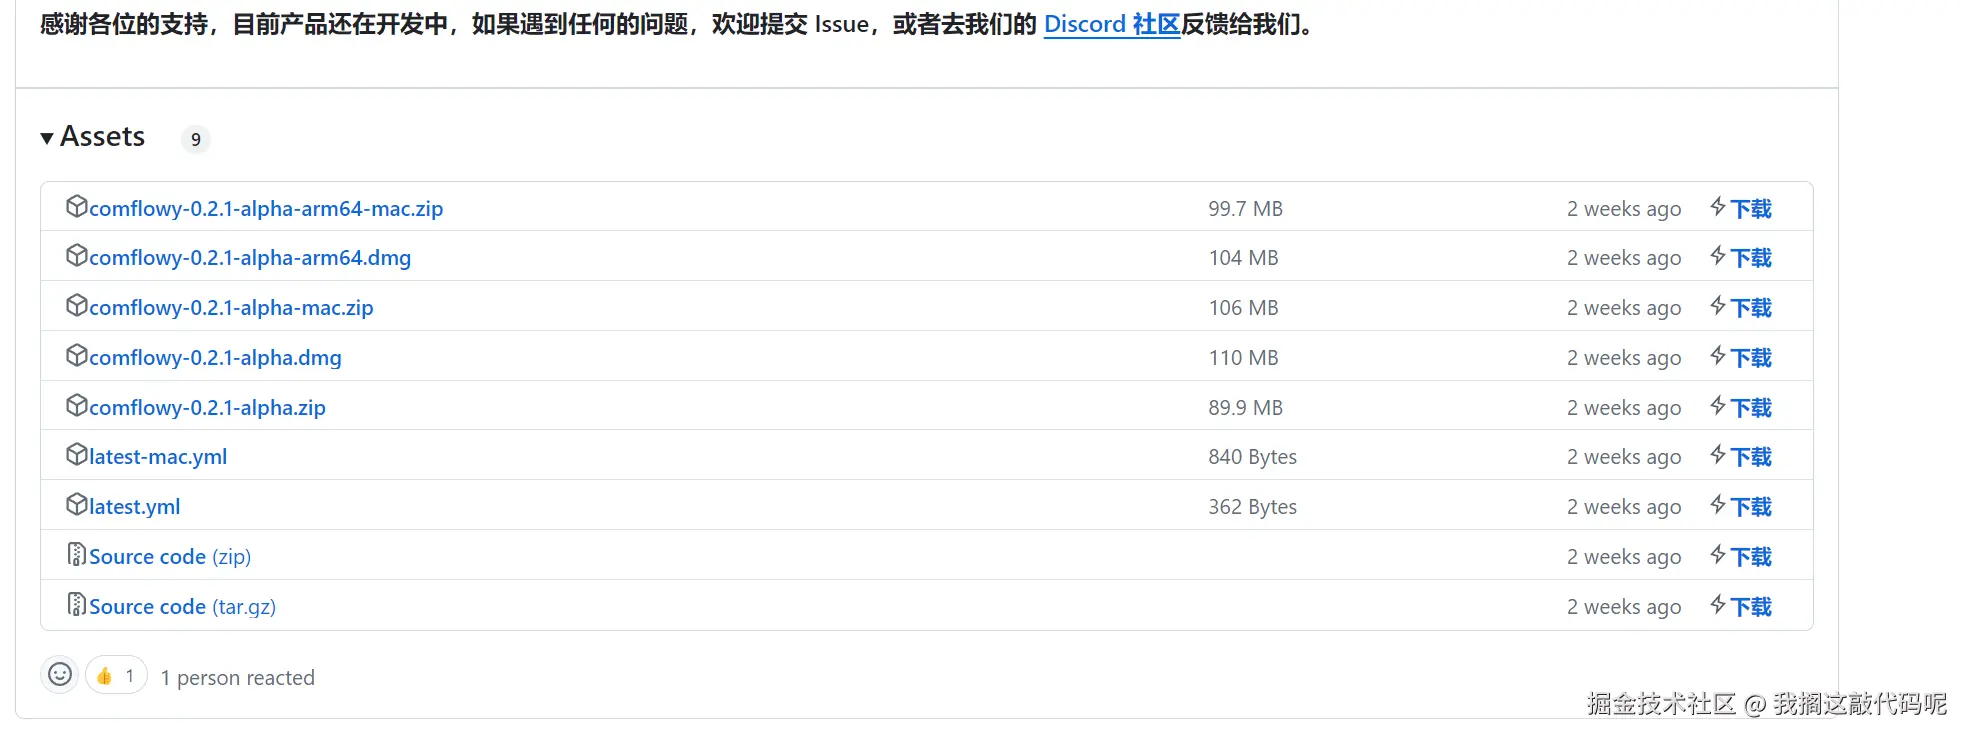Viewport: 1969px width, 739px height.
Task: Click the Assets count badge 9
Action: (x=196, y=139)
